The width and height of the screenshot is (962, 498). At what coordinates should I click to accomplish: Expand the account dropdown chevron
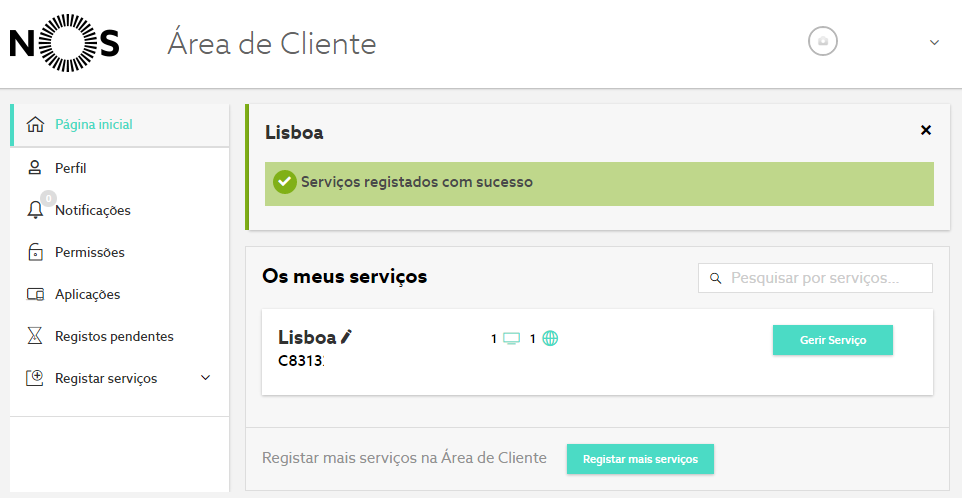coord(934,42)
